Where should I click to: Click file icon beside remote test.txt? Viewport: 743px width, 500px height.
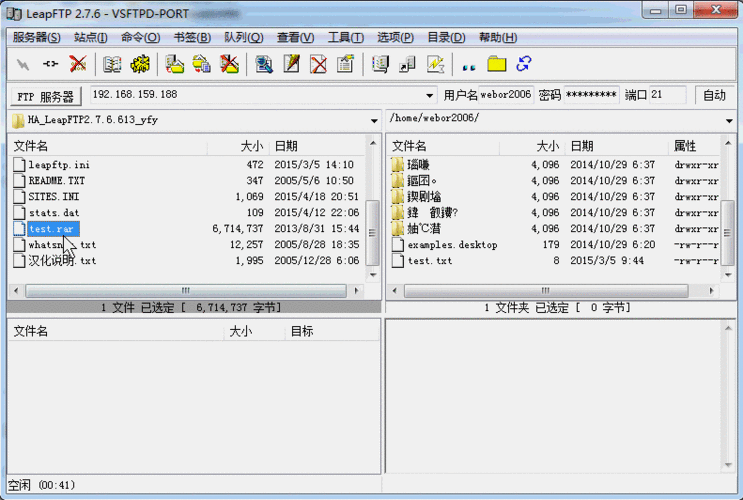coord(398,261)
